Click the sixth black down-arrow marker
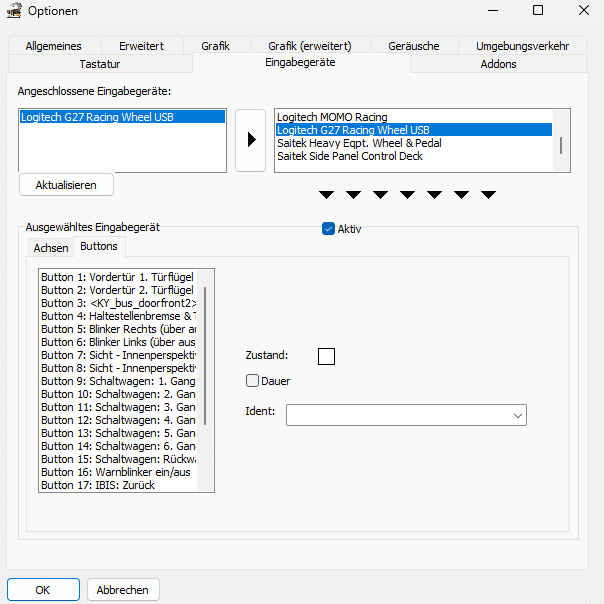Image resolution: width=604 pixels, height=604 pixels. click(x=461, y=195)
